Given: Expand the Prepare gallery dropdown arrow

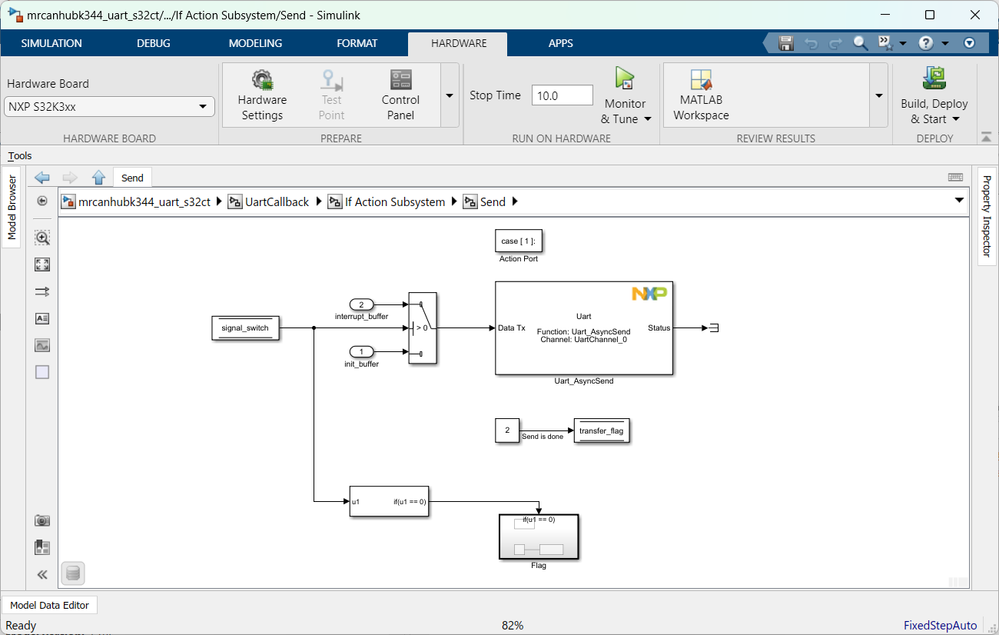Looking at the screenshot, I should (x=449, y=96).
